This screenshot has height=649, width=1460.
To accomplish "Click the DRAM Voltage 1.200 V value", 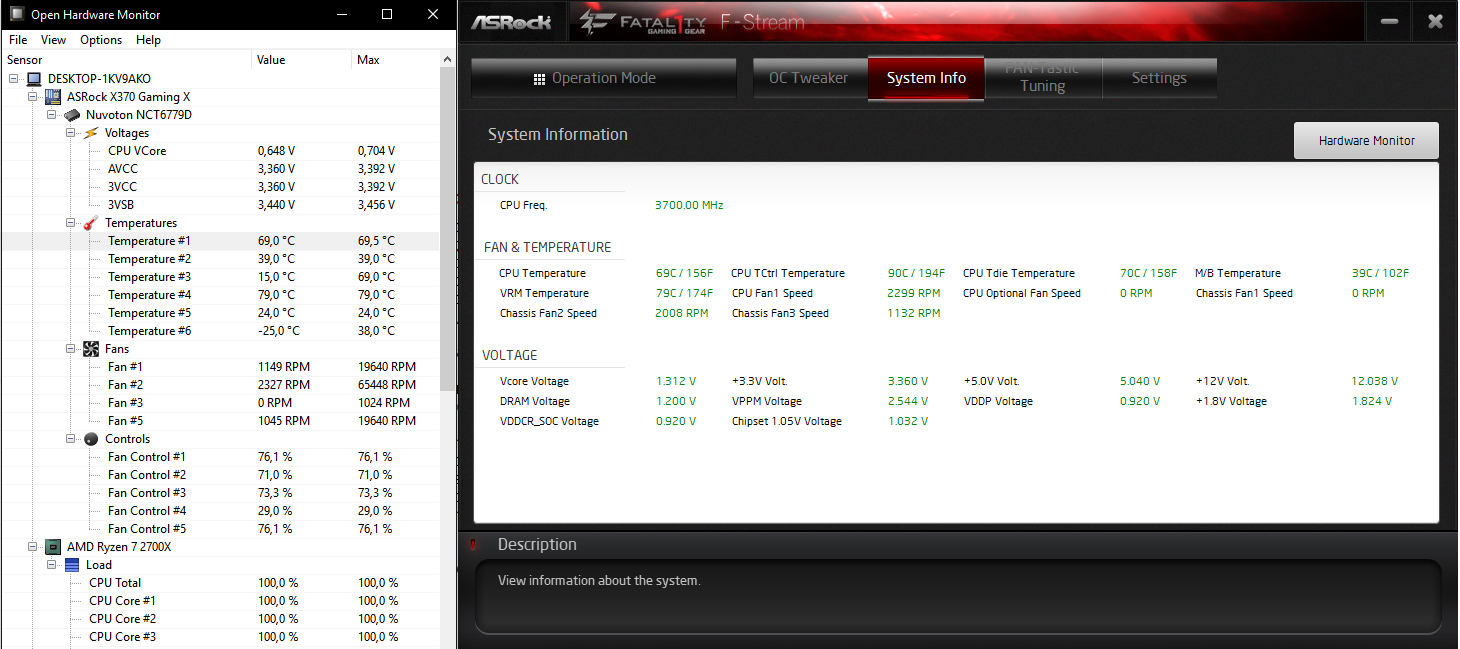I will coord(676,401).
